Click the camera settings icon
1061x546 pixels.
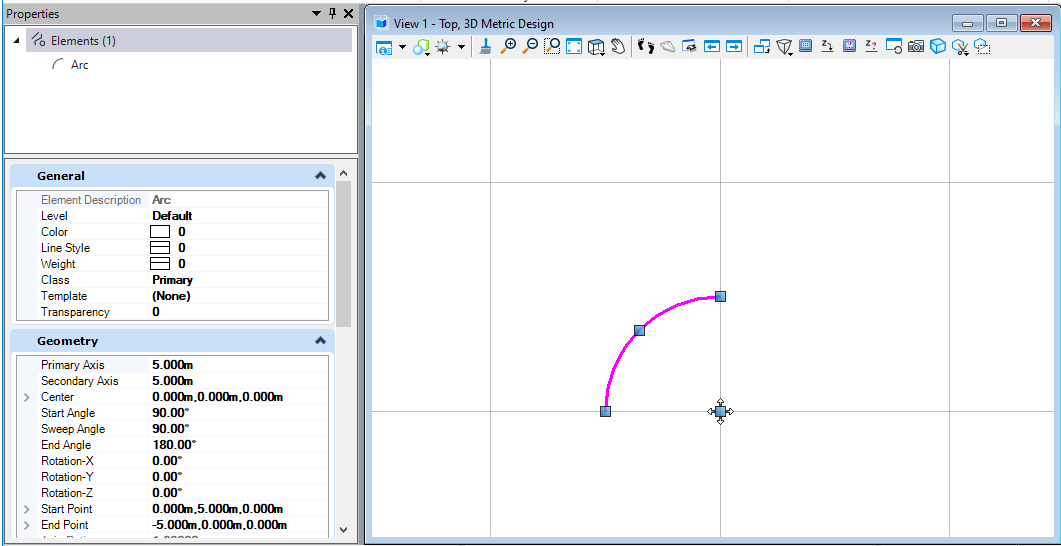(x=916, y=47)
